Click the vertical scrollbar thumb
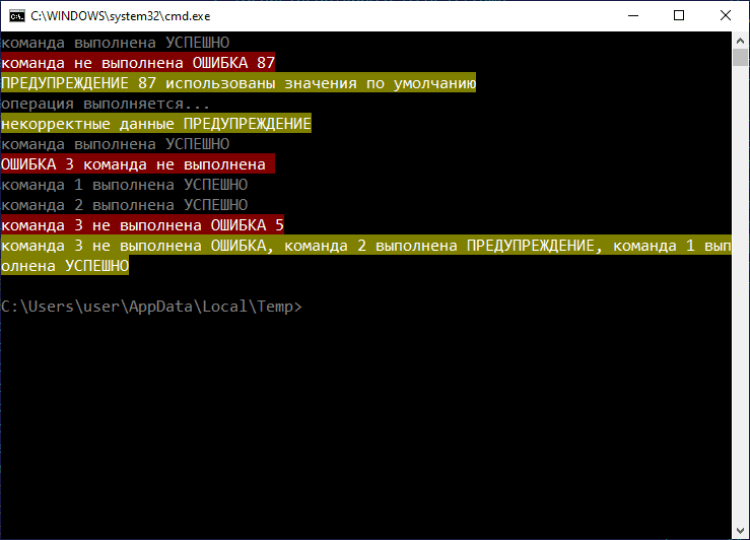 point(740,58)
